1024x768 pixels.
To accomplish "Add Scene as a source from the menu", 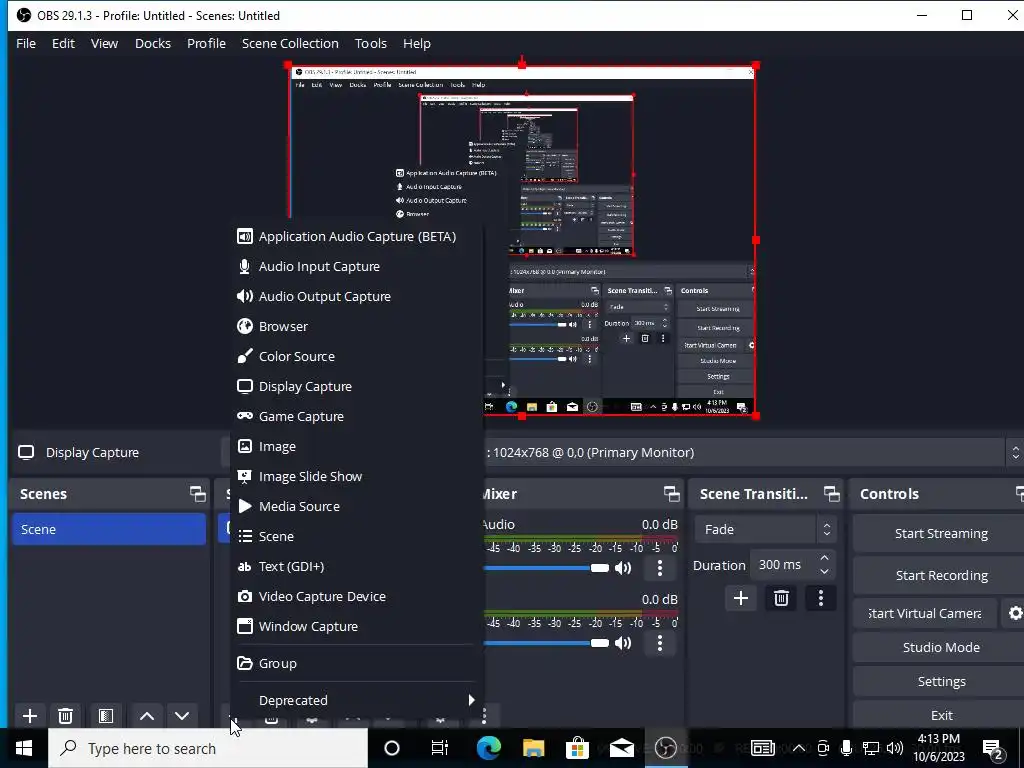I will pos(357,536).
